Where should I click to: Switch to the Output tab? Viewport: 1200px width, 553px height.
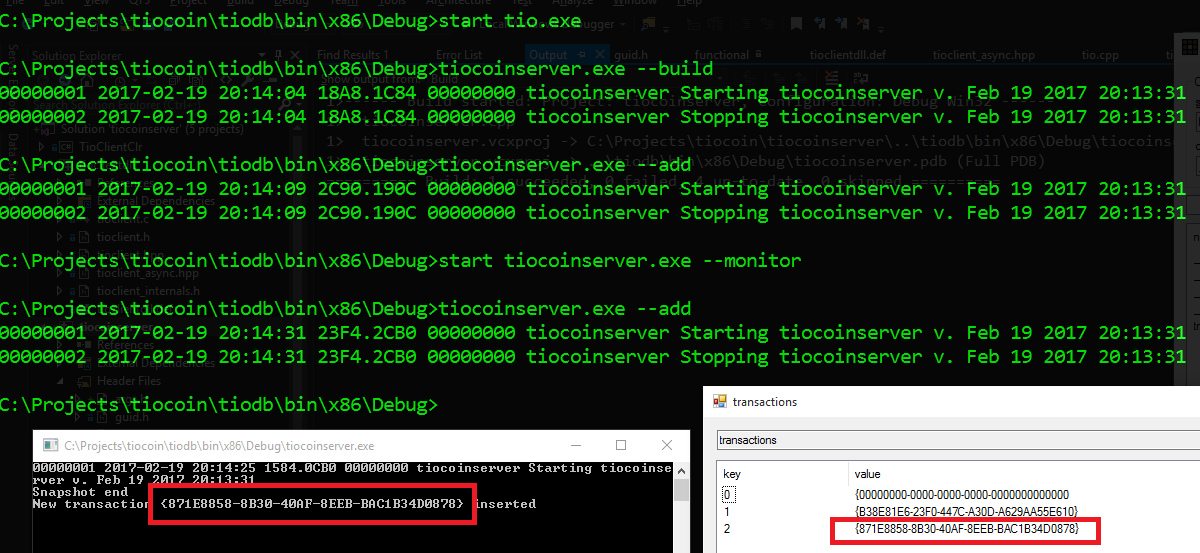pos(548,55)
